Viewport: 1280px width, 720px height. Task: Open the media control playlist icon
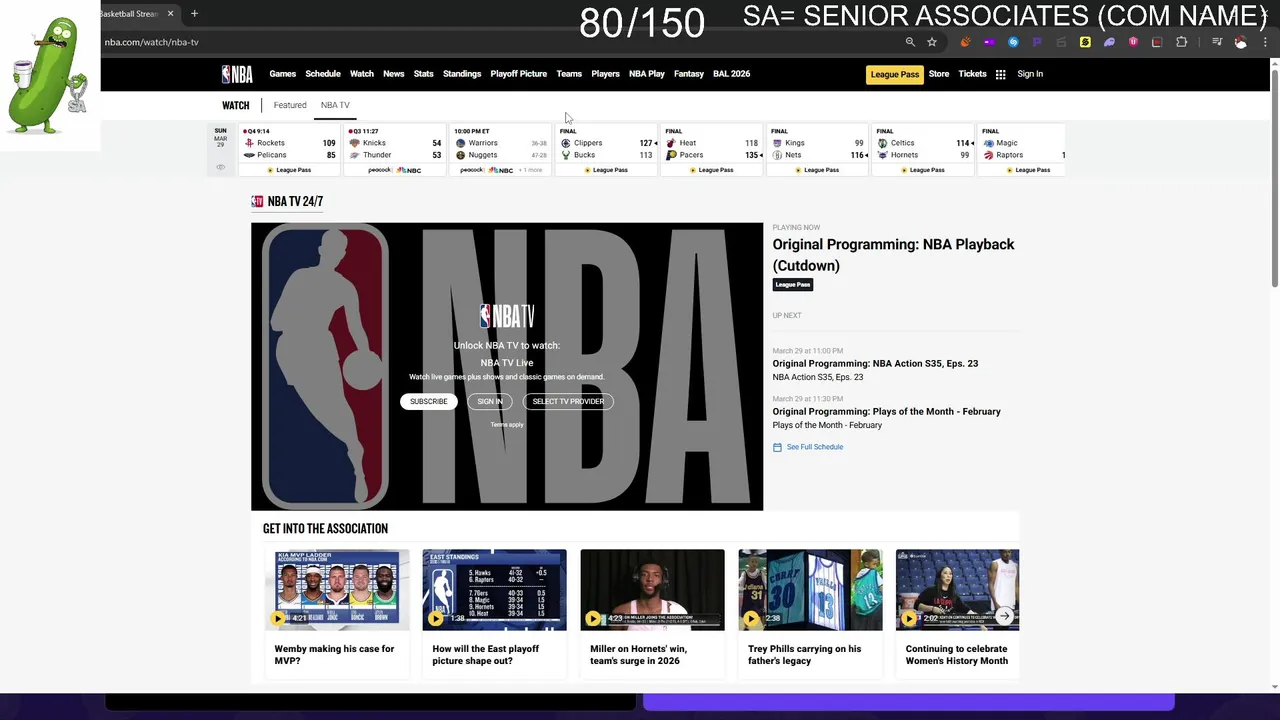(x=1217, y=42)
